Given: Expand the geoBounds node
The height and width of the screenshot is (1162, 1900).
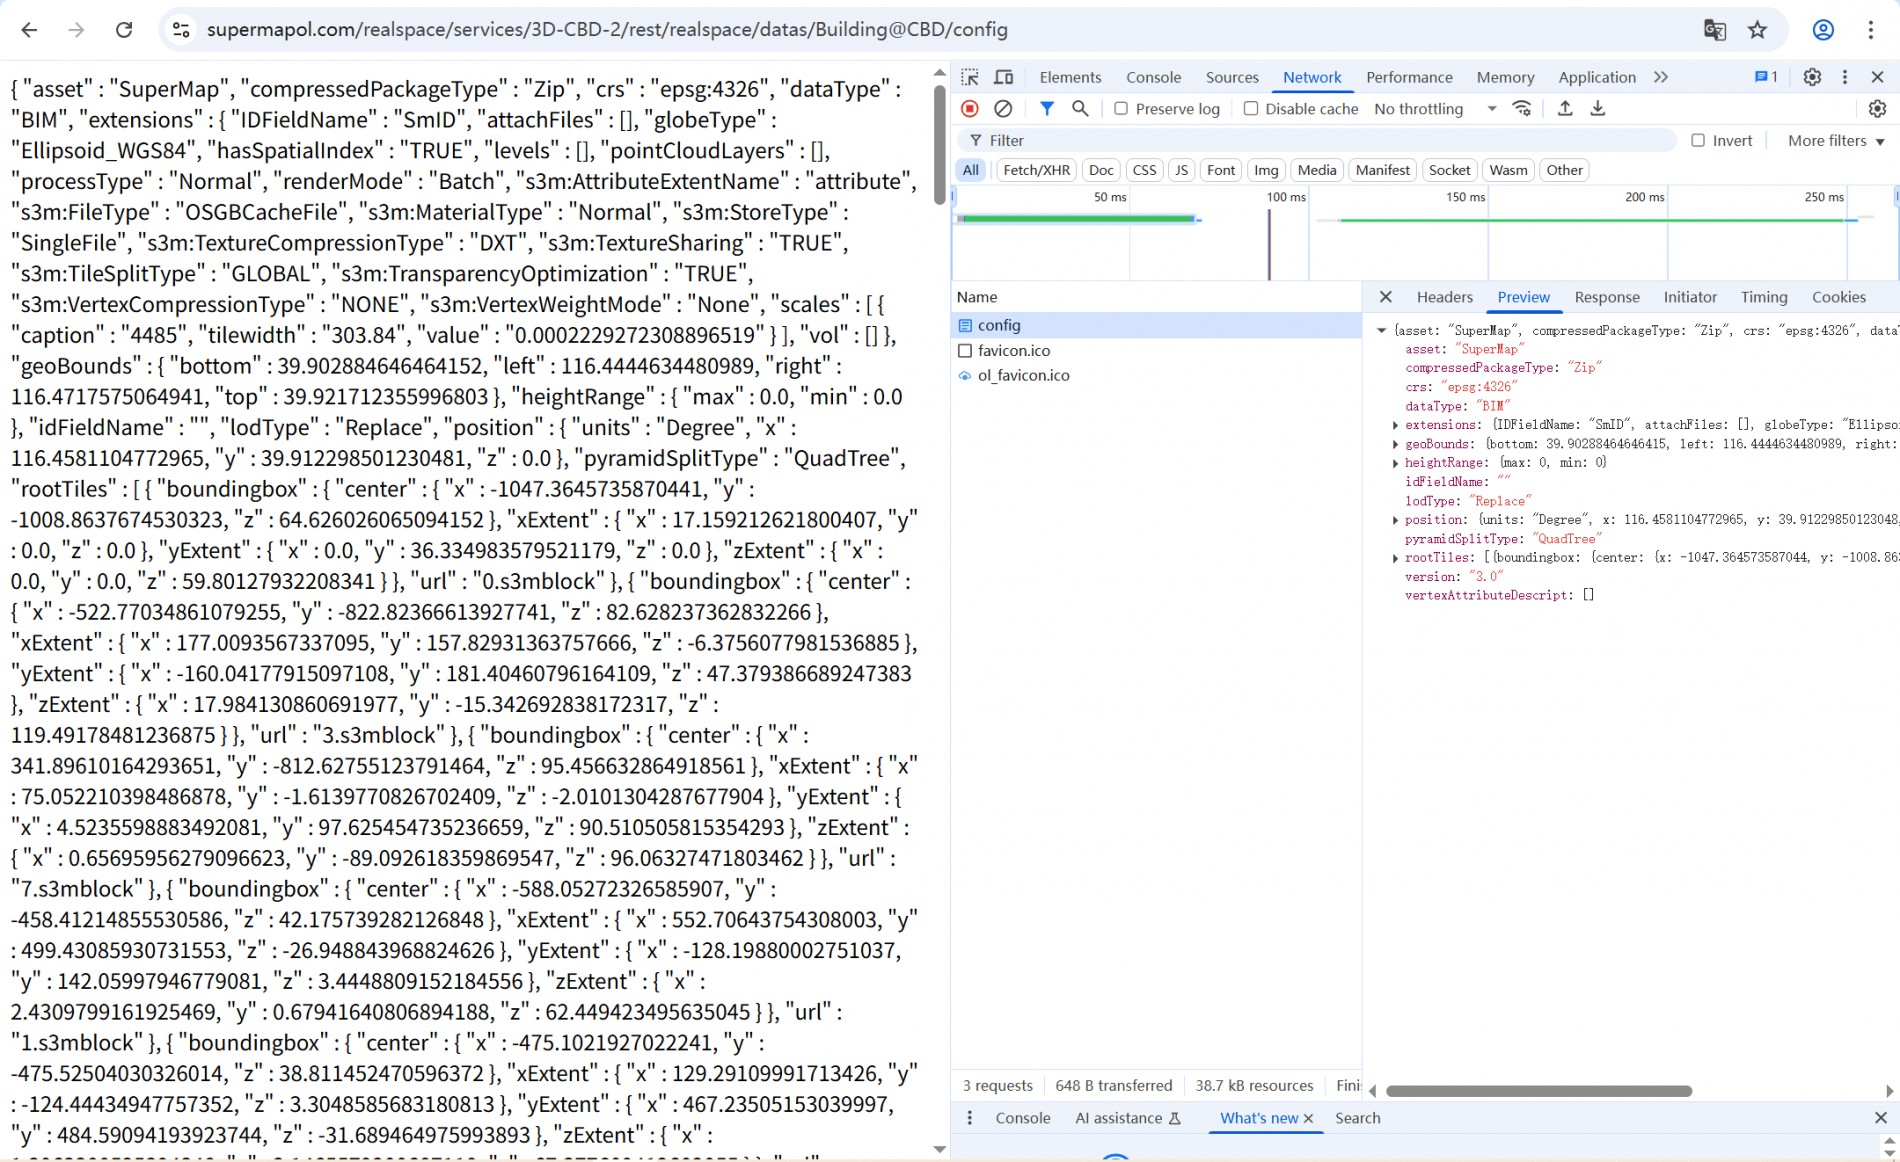Looking at the screenshot, I should 1395,444.
